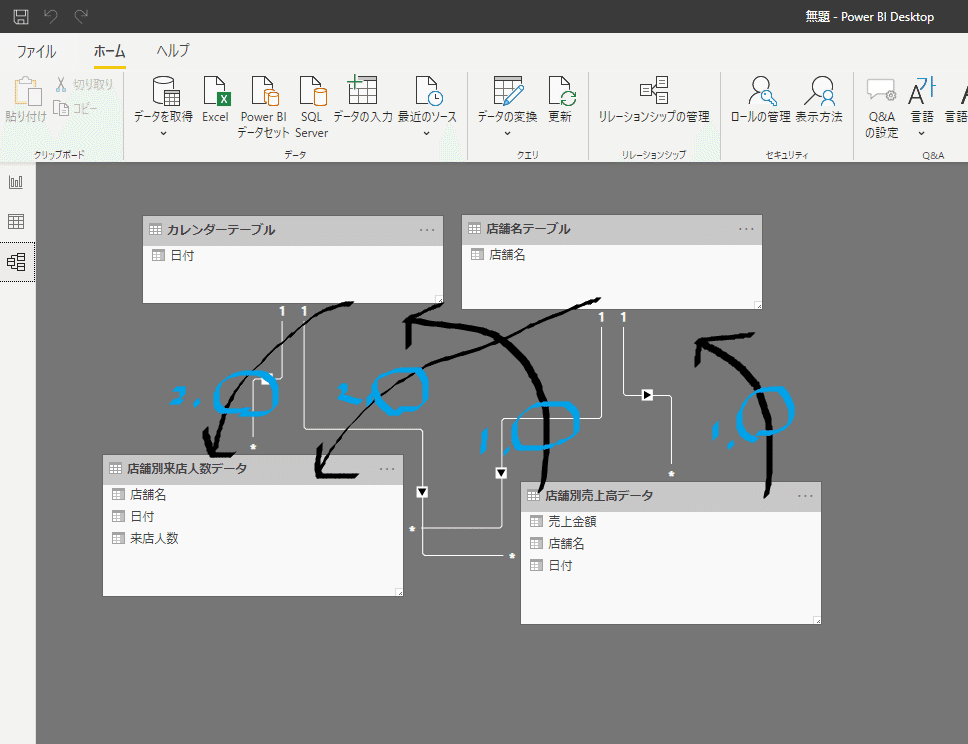
Task: Click the 言語 language icon
Action: coord(922,91)
